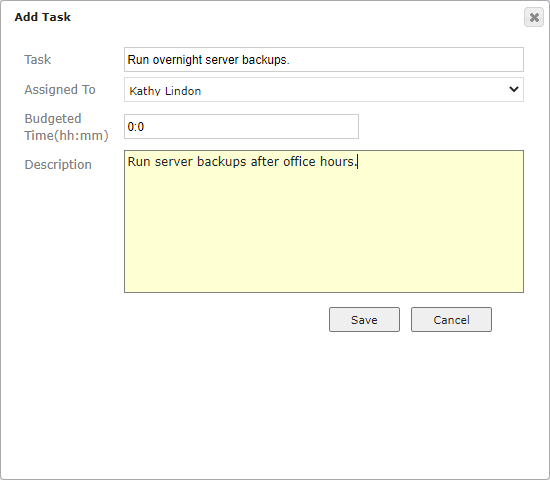The image size is (550, 480).
Task: Open the Kathy Lindon combo box
Action: [x=324, y=89]
